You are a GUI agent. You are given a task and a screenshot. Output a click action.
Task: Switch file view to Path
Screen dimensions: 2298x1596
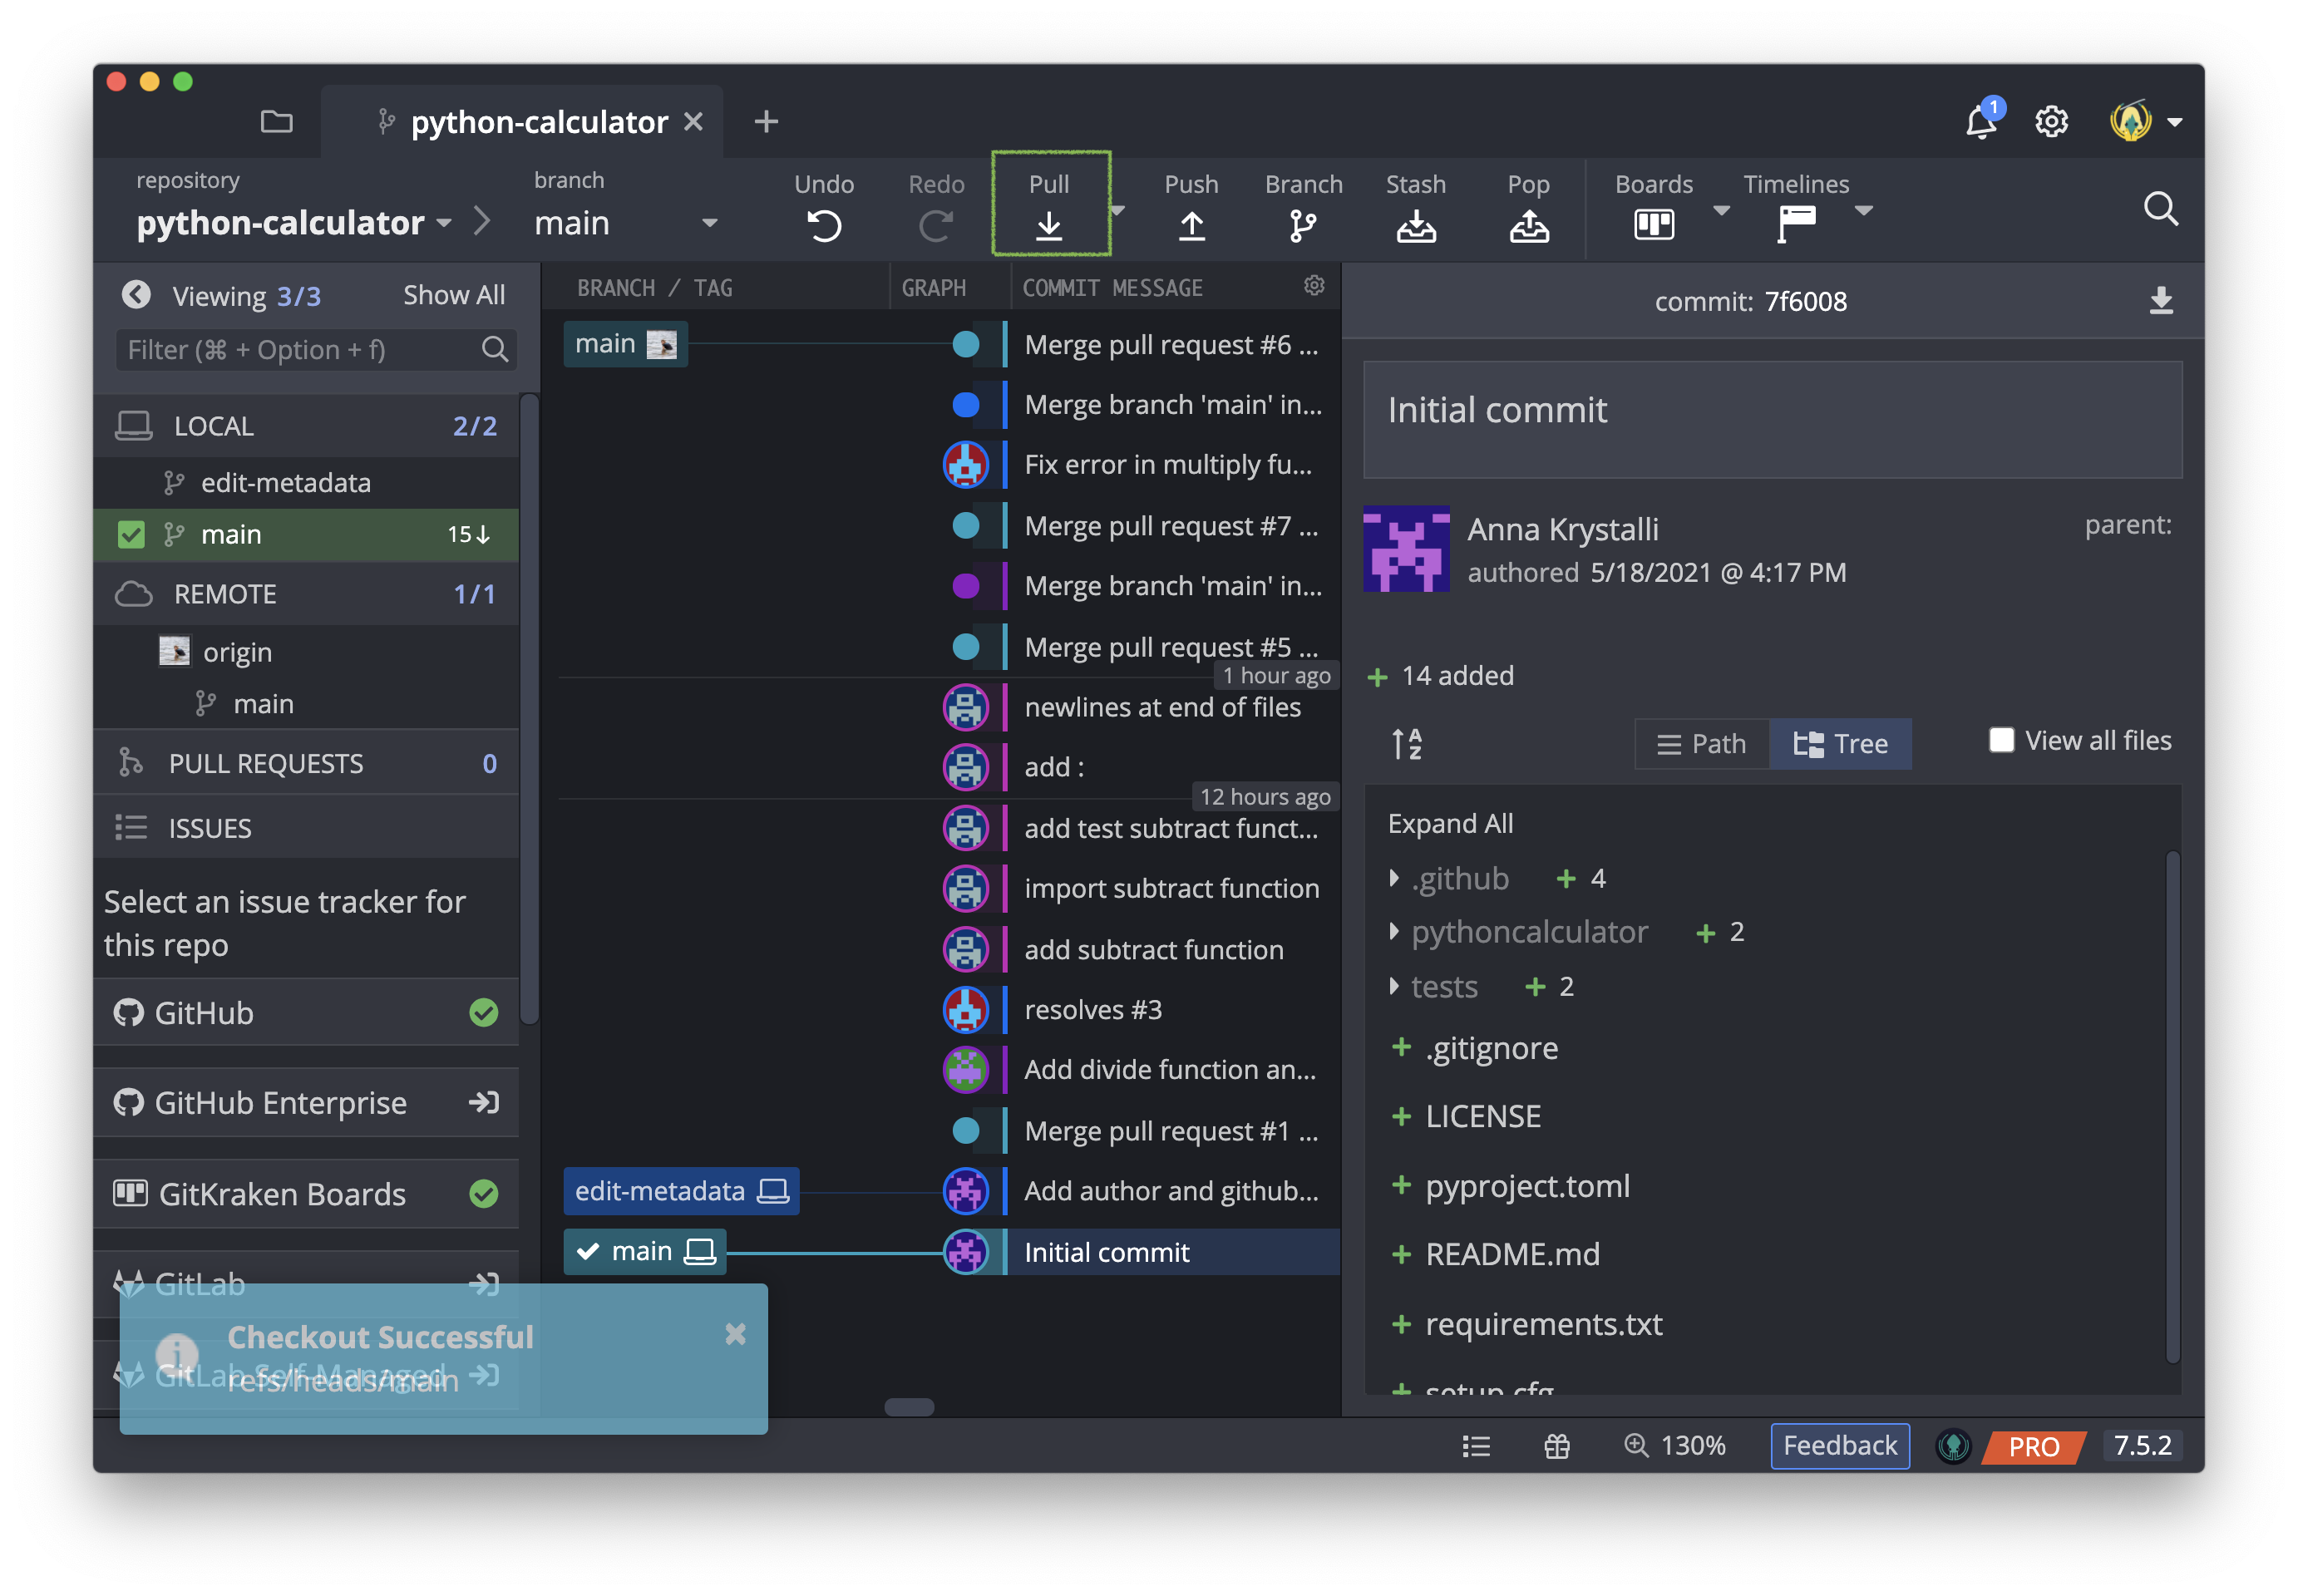pos(1701,743)
